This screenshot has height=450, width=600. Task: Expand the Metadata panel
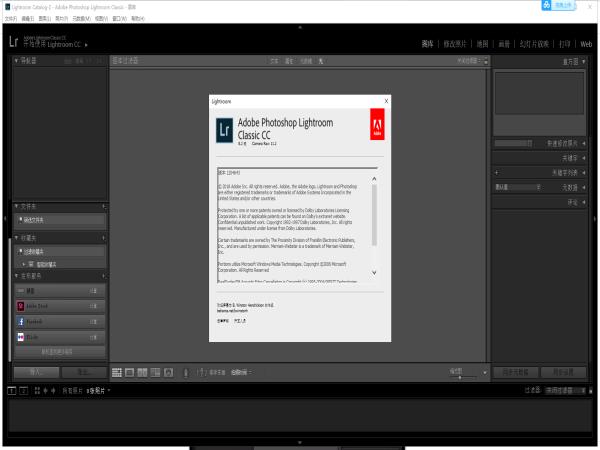(x=584, y=188)
